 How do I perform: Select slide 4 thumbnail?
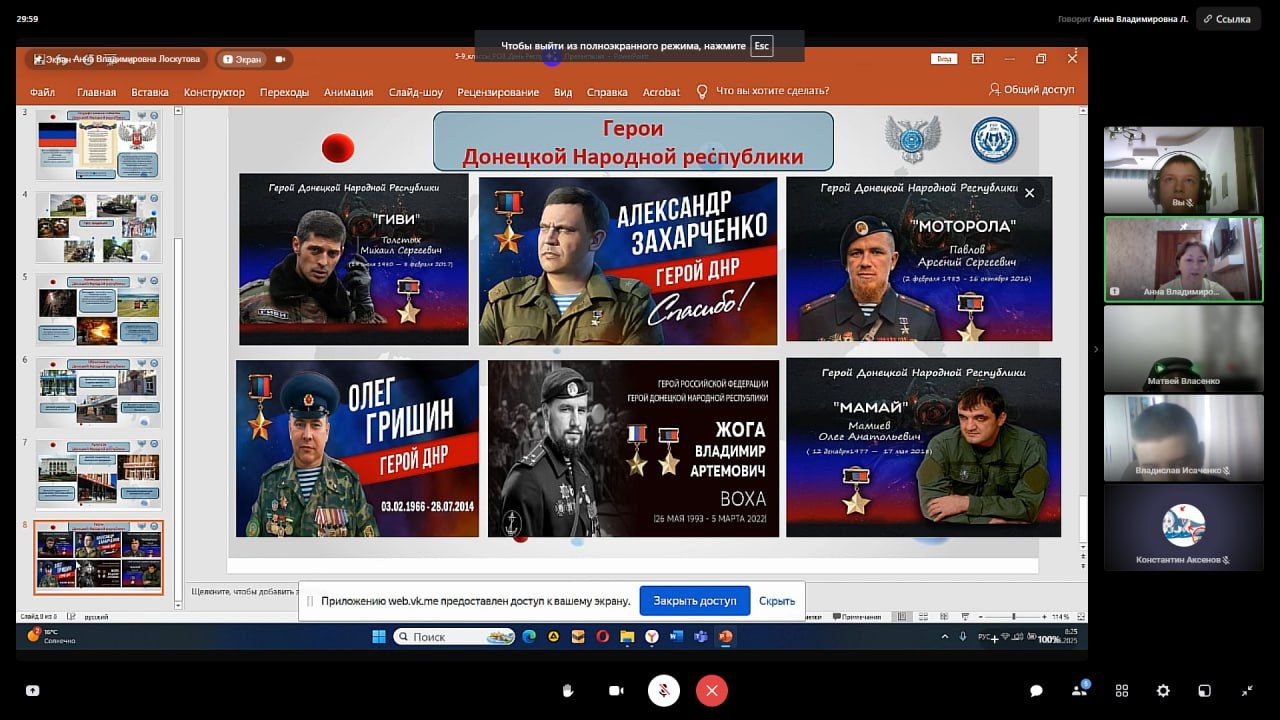[x=99, y=226]
